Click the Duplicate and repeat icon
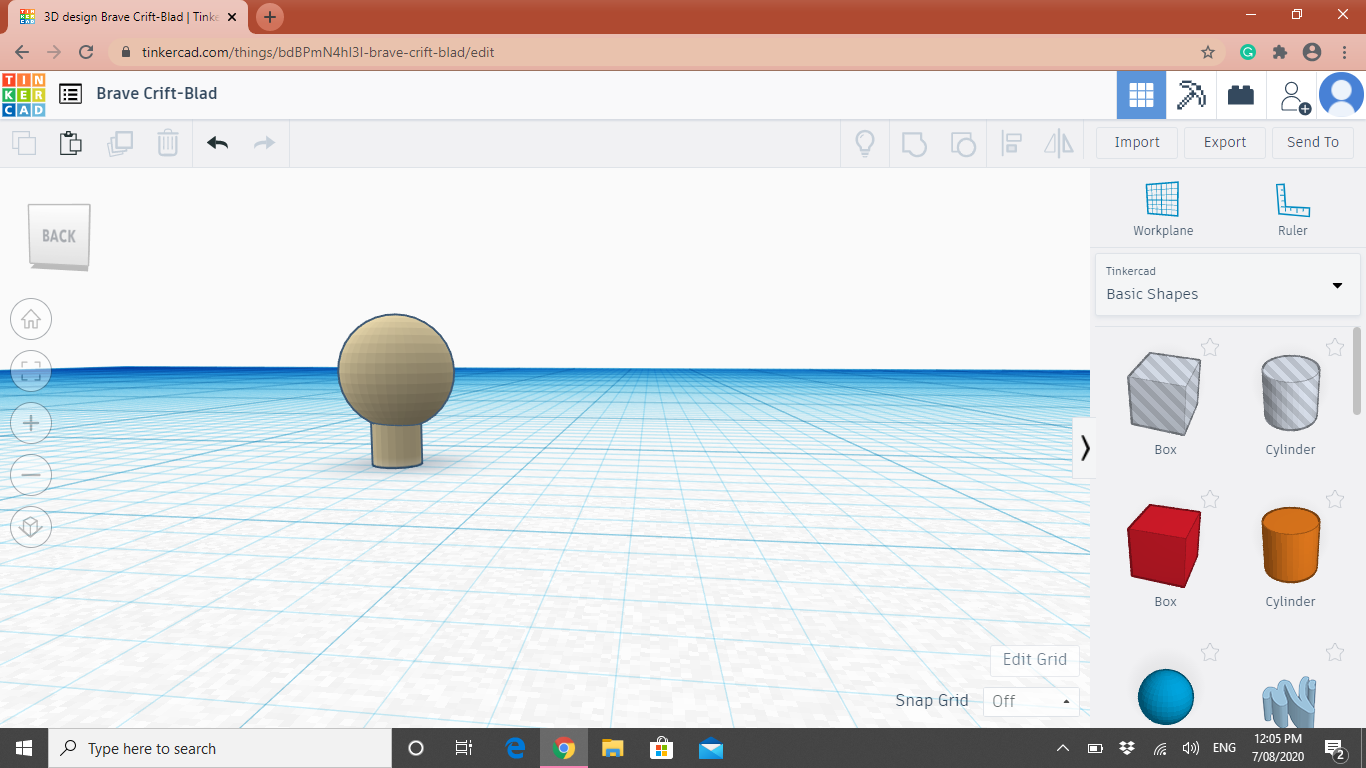 pyautogui.click(x=119, y=143)
